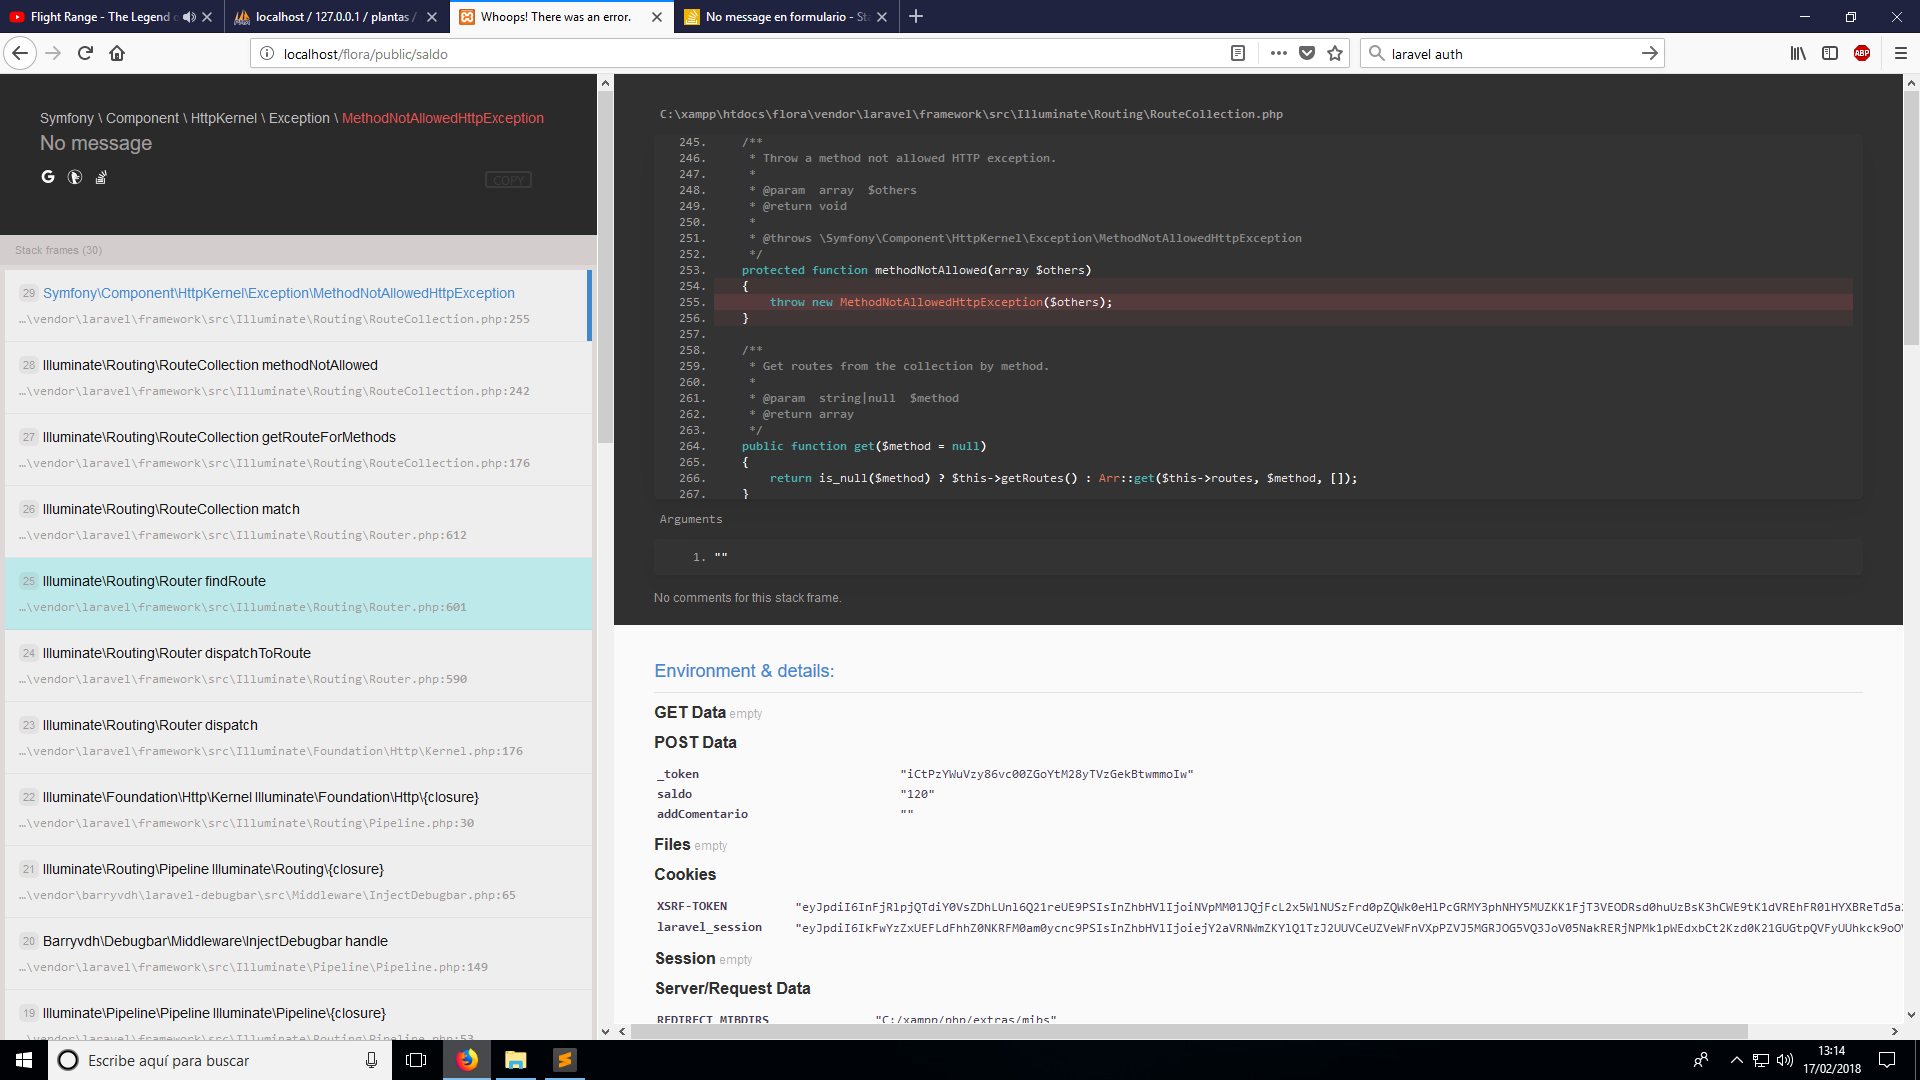
Task: Open Task View on taskbar
Action: pyautogui.click(x=416, y=1060)
